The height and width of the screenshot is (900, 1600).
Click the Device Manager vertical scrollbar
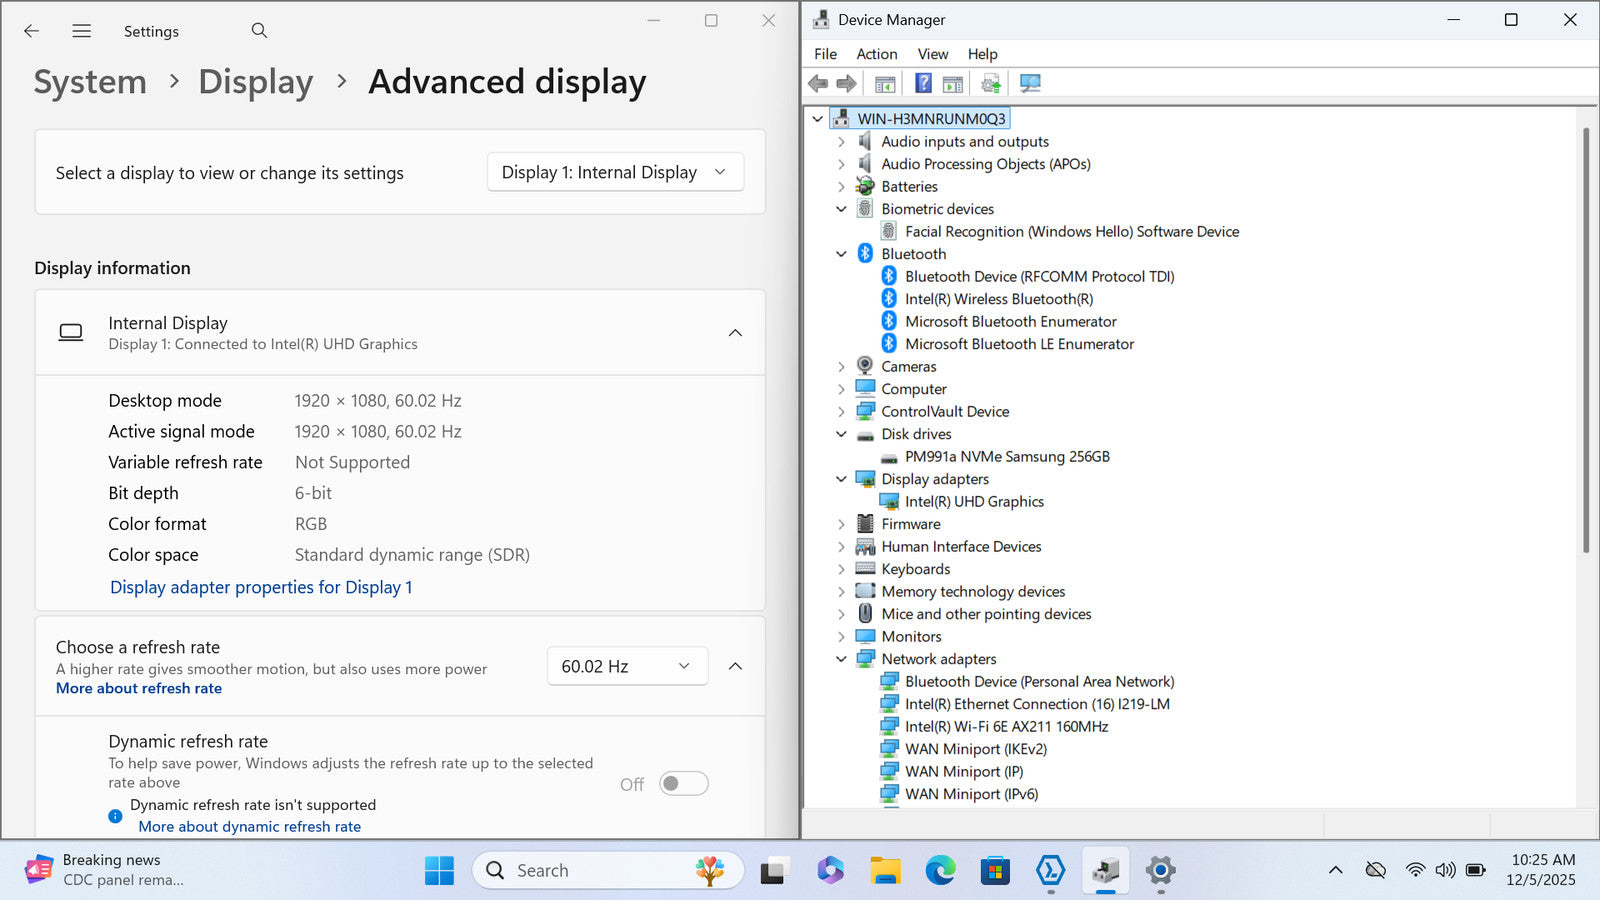point(1585,340)
